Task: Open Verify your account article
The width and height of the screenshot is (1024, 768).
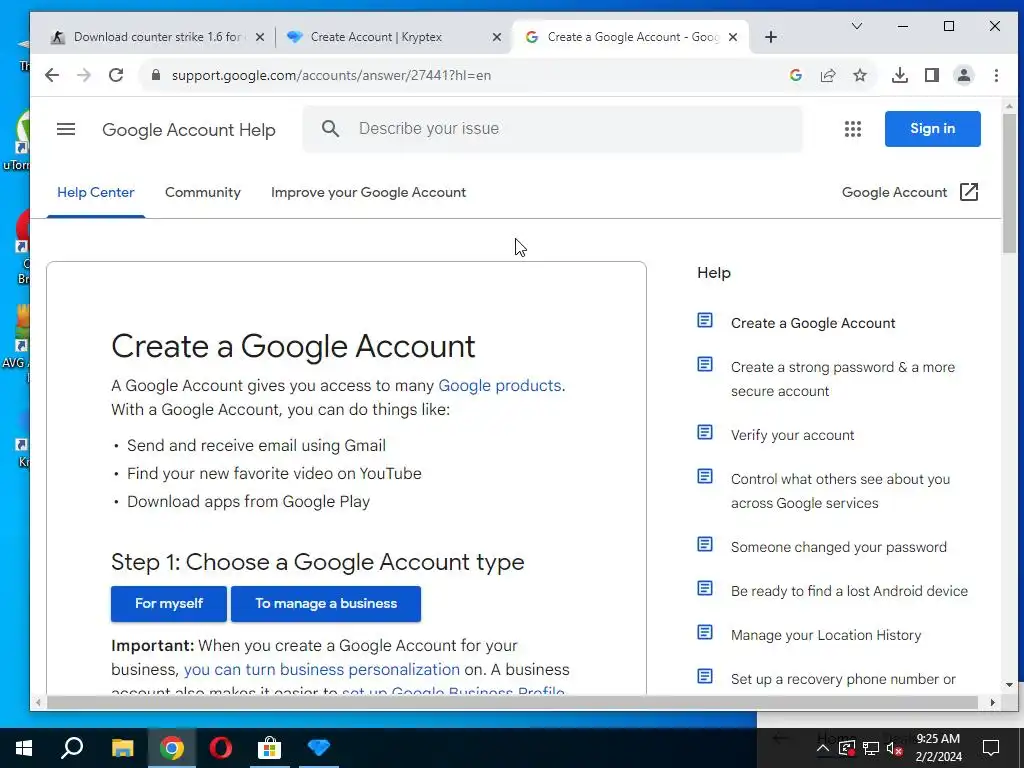Action: (792, 435)
